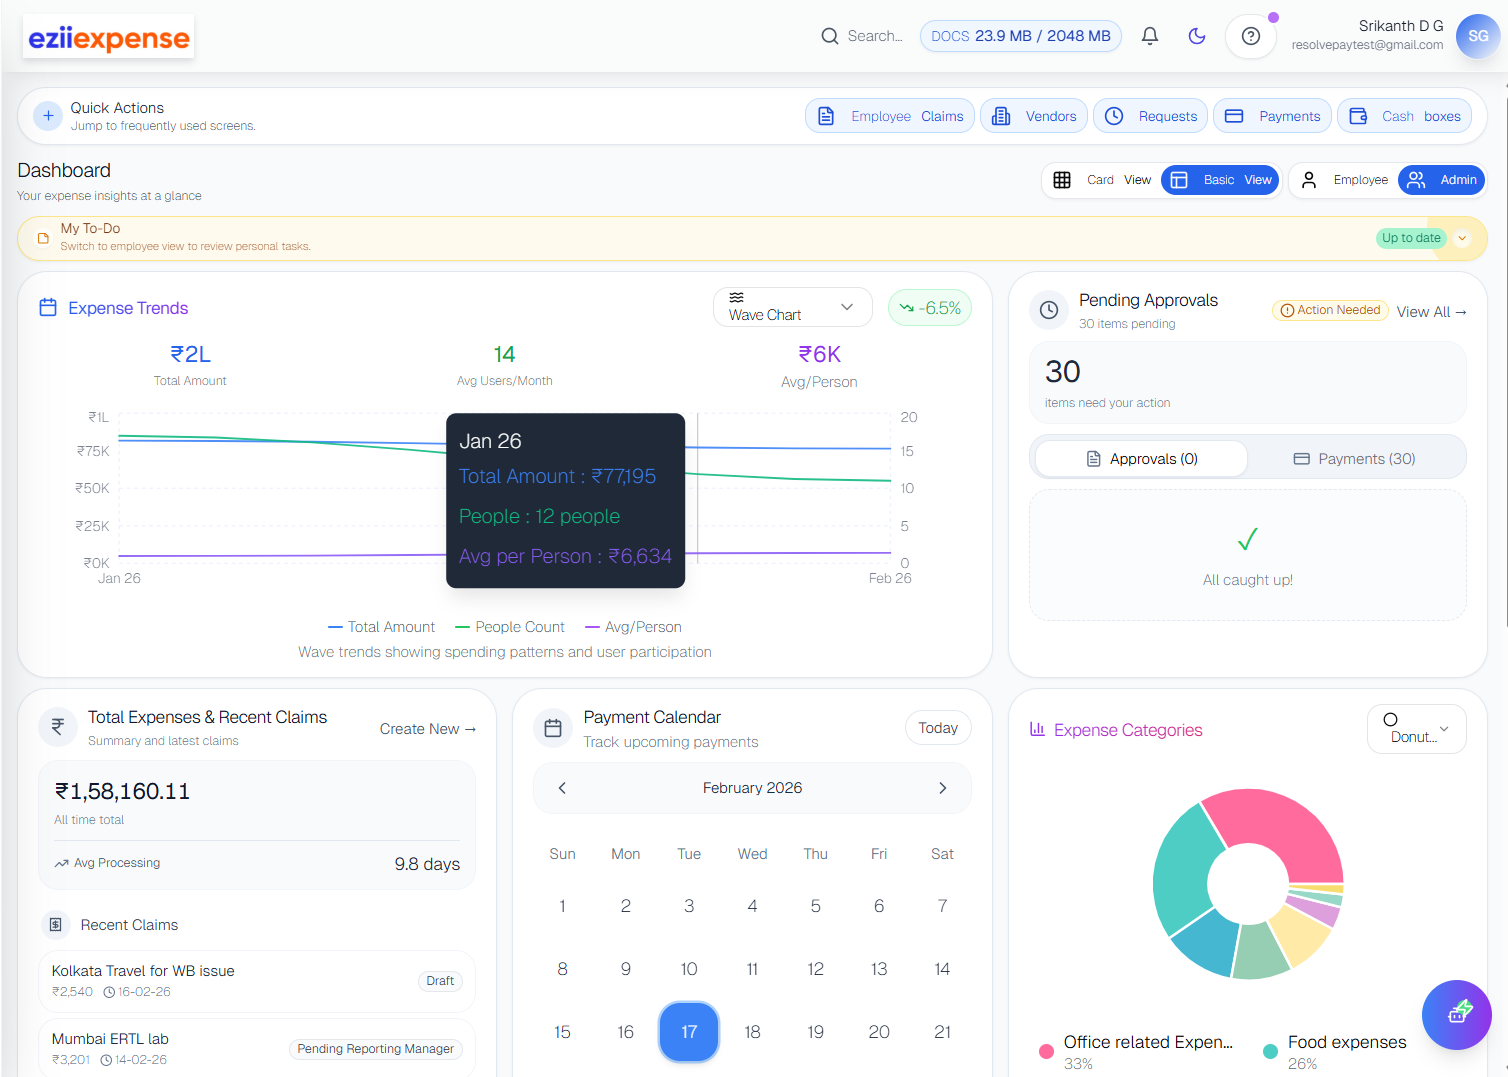Screen dimensions: 1508x1077
Task: Click the Expense Trends calendar icon
Action: pos(48,308)
